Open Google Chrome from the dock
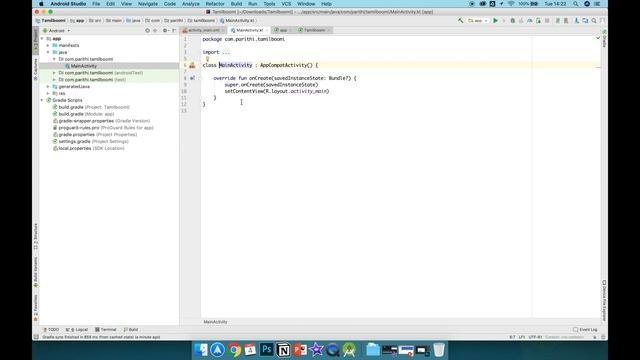This screenshot has height=360, width=640. point(234,350)
